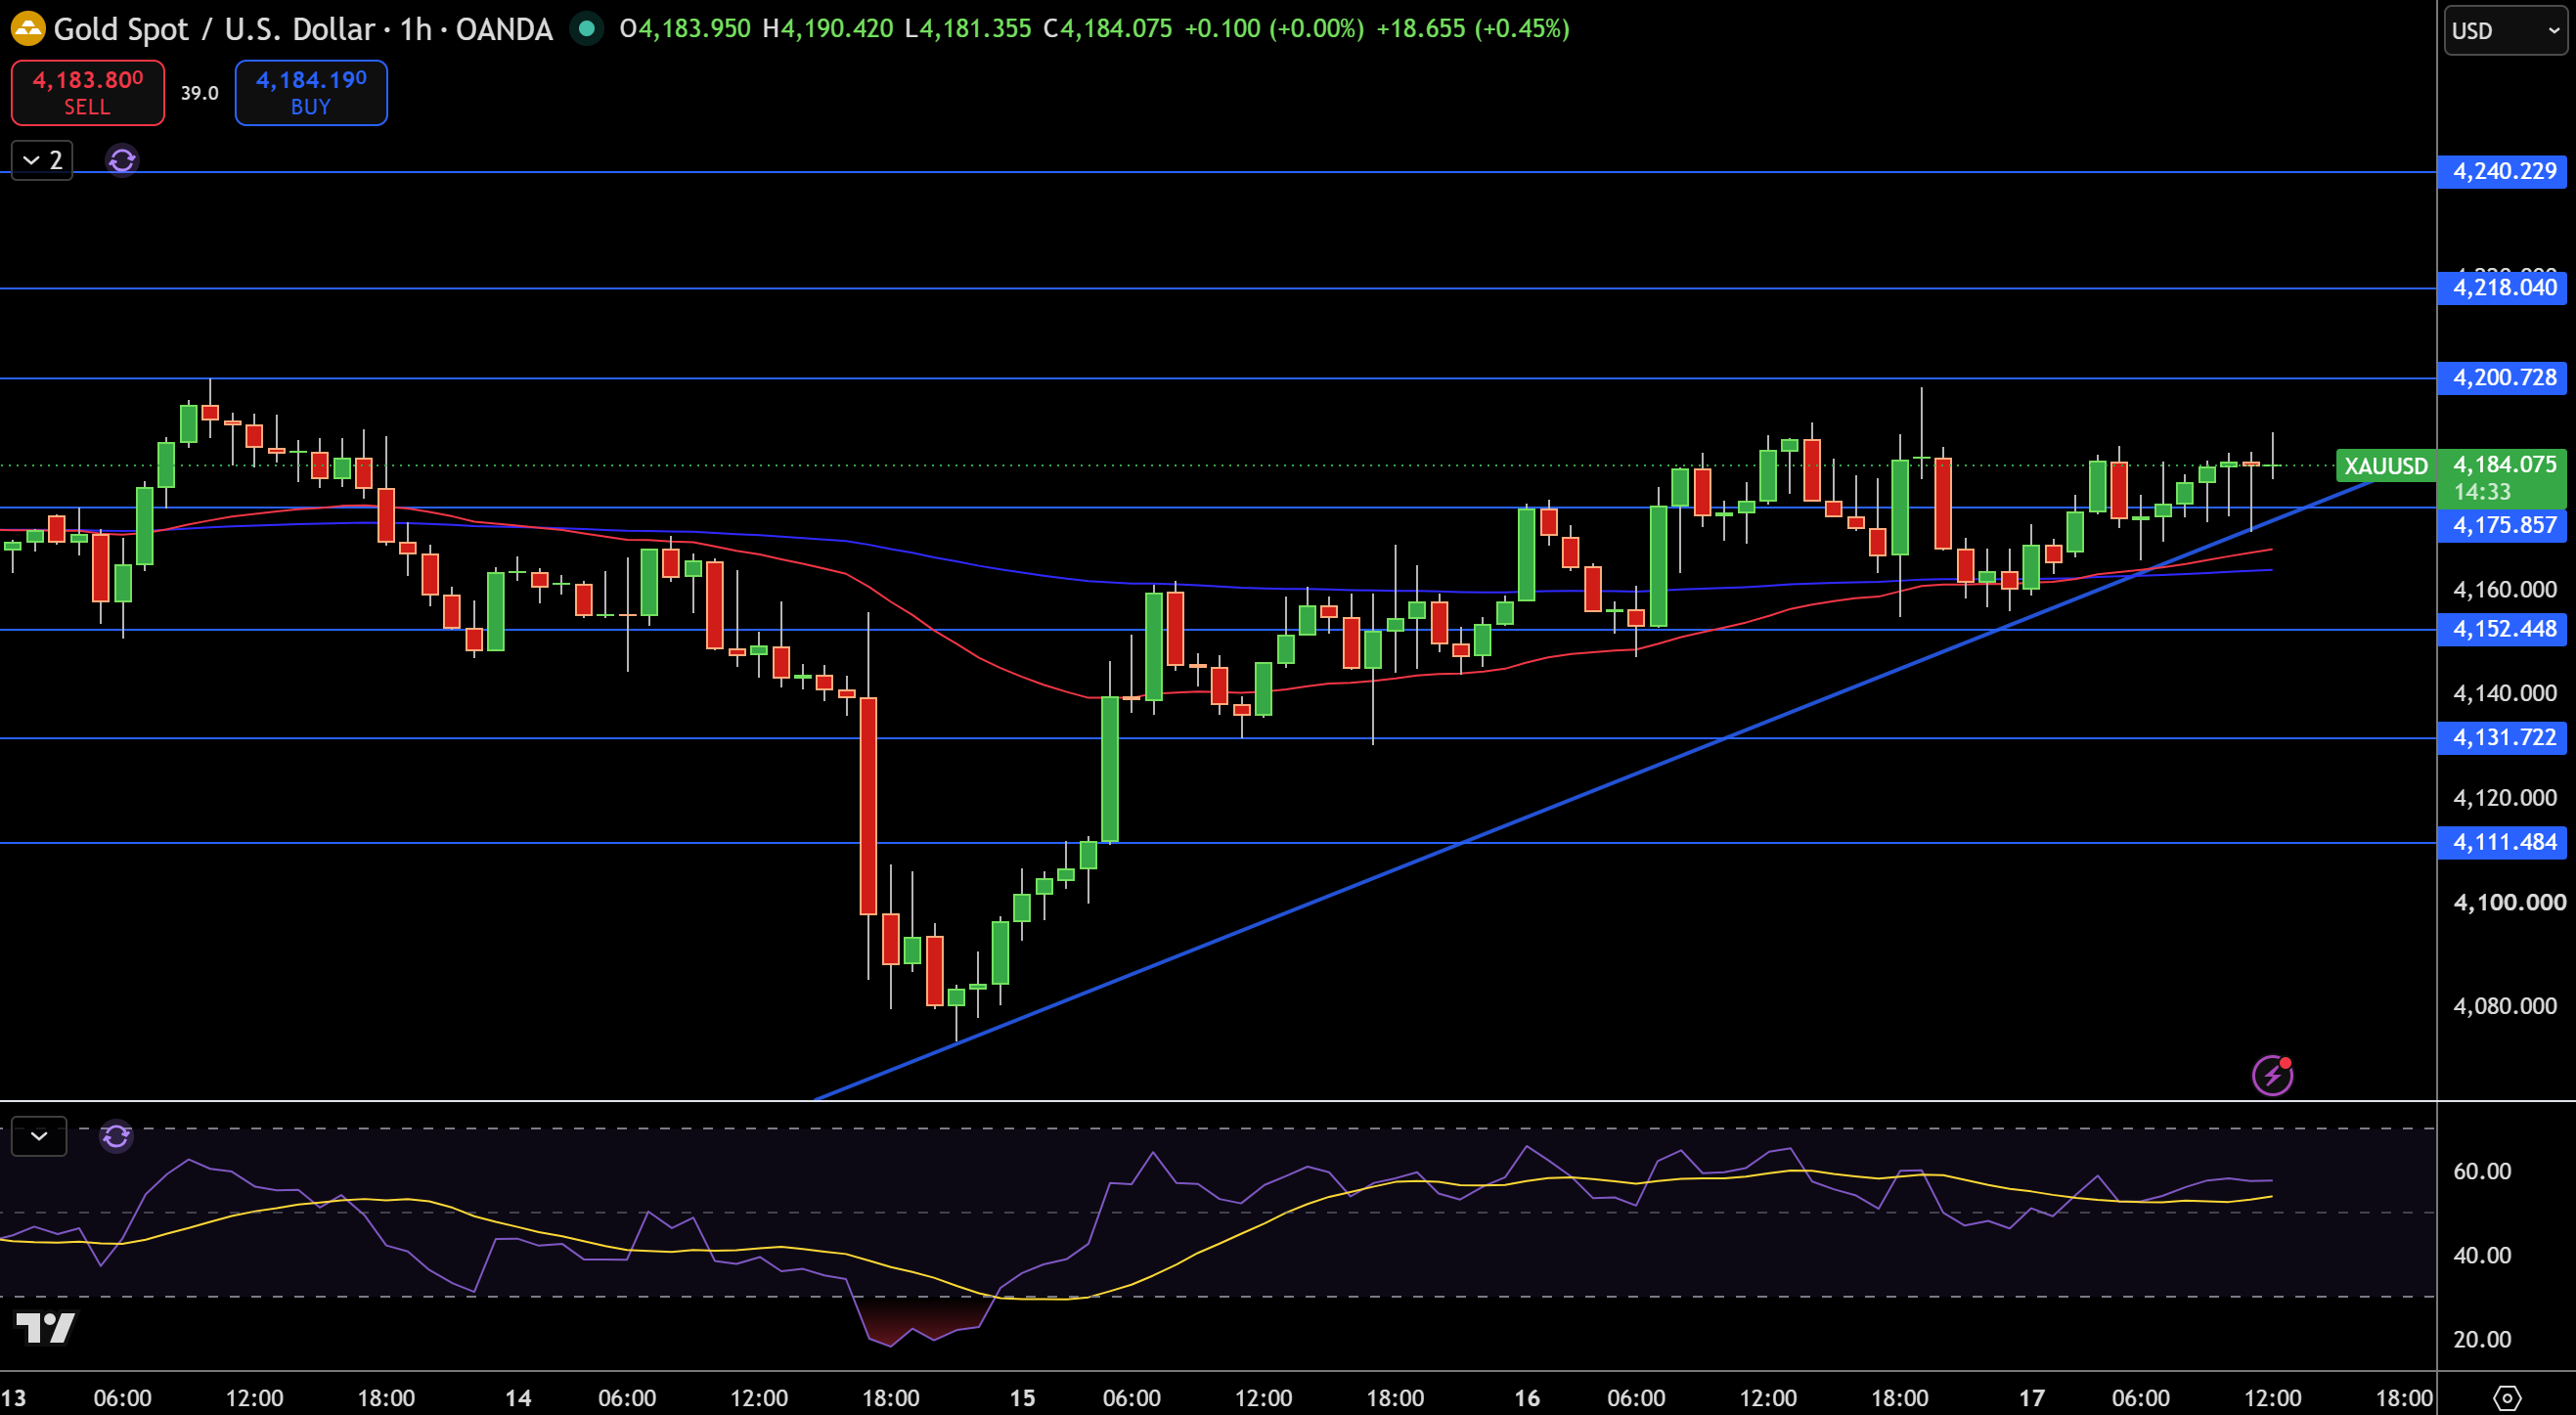2576x1415 pixels.
Task: Expand the indicators legend showing 2
Action: click(x=42, y=160)
